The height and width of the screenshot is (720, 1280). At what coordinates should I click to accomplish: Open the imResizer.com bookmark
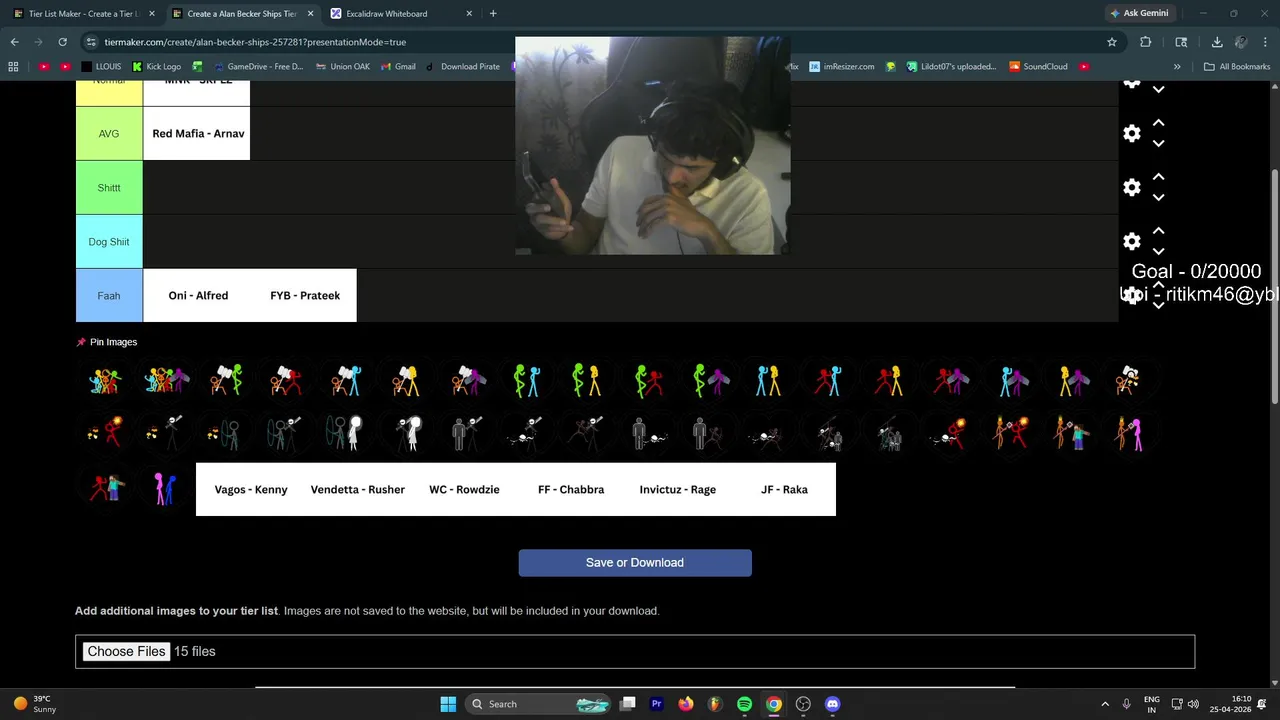(842, 67)
